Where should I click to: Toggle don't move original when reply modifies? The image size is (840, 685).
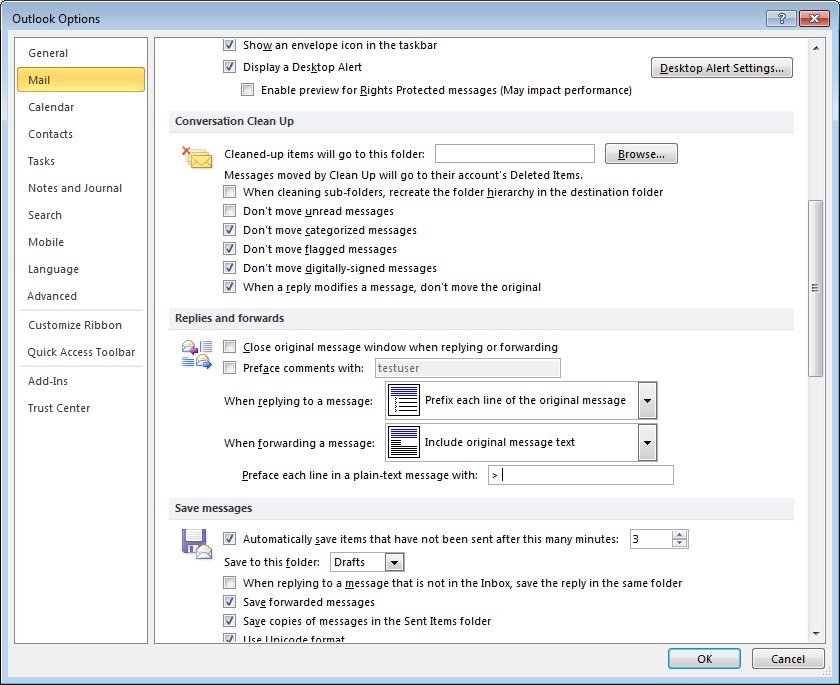pyautogui.click(x=229, y=287)
